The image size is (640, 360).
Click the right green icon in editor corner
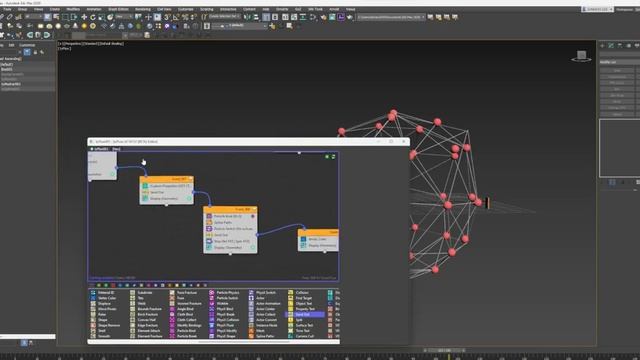pos(333,157)
